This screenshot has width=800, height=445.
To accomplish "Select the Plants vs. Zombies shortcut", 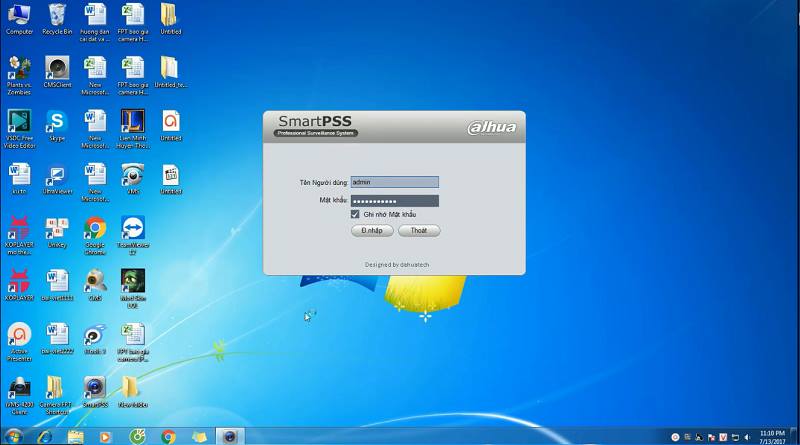I will 19,76.
